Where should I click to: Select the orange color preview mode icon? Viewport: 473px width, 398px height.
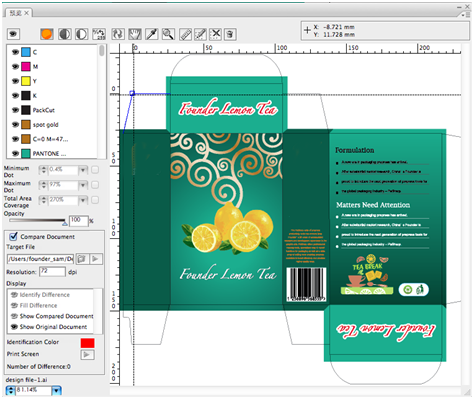tap(47, 34)
